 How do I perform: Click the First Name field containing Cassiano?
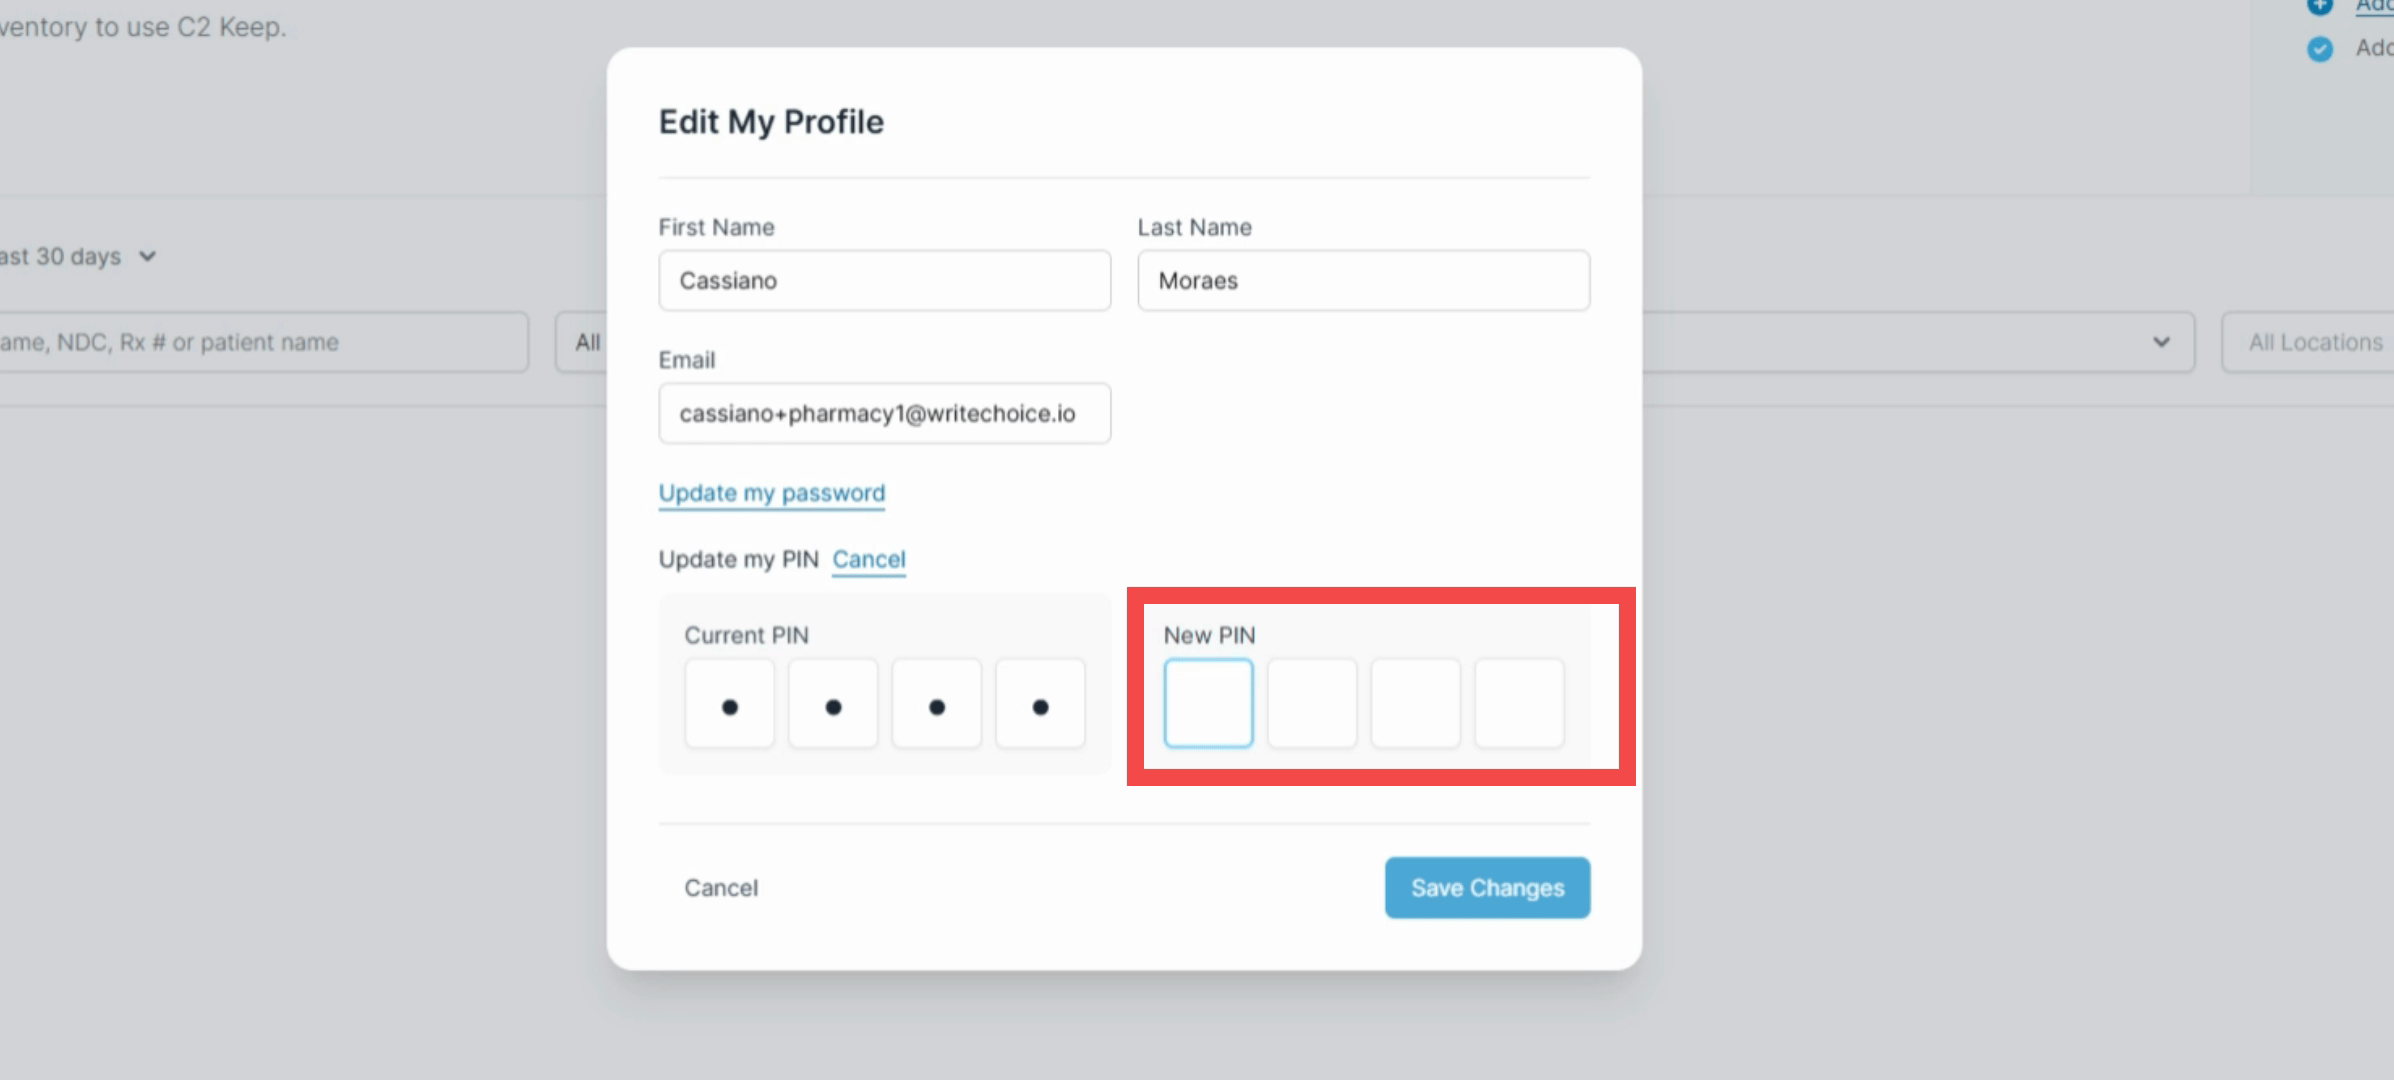(884, 281)
